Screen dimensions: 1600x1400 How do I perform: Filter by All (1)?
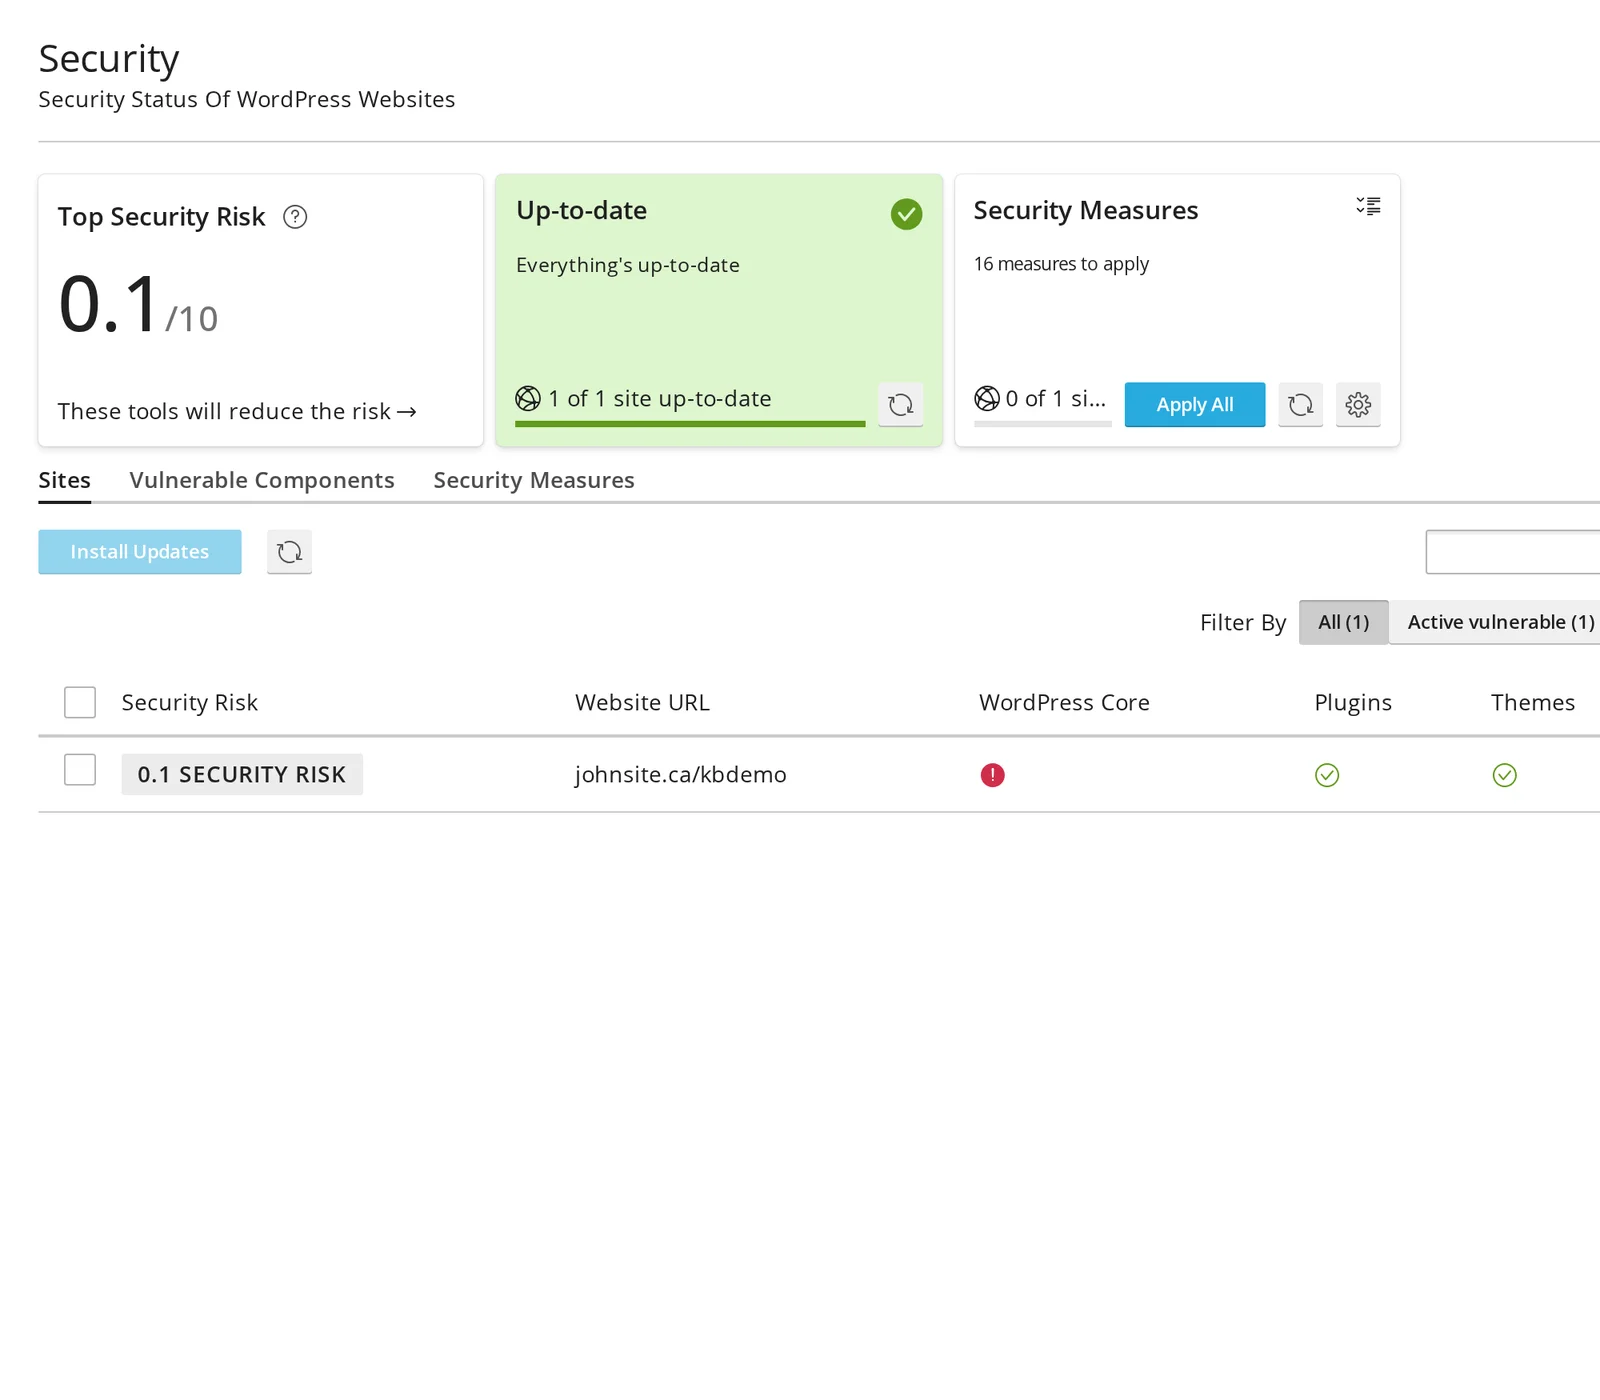(x=1343, y=622)
